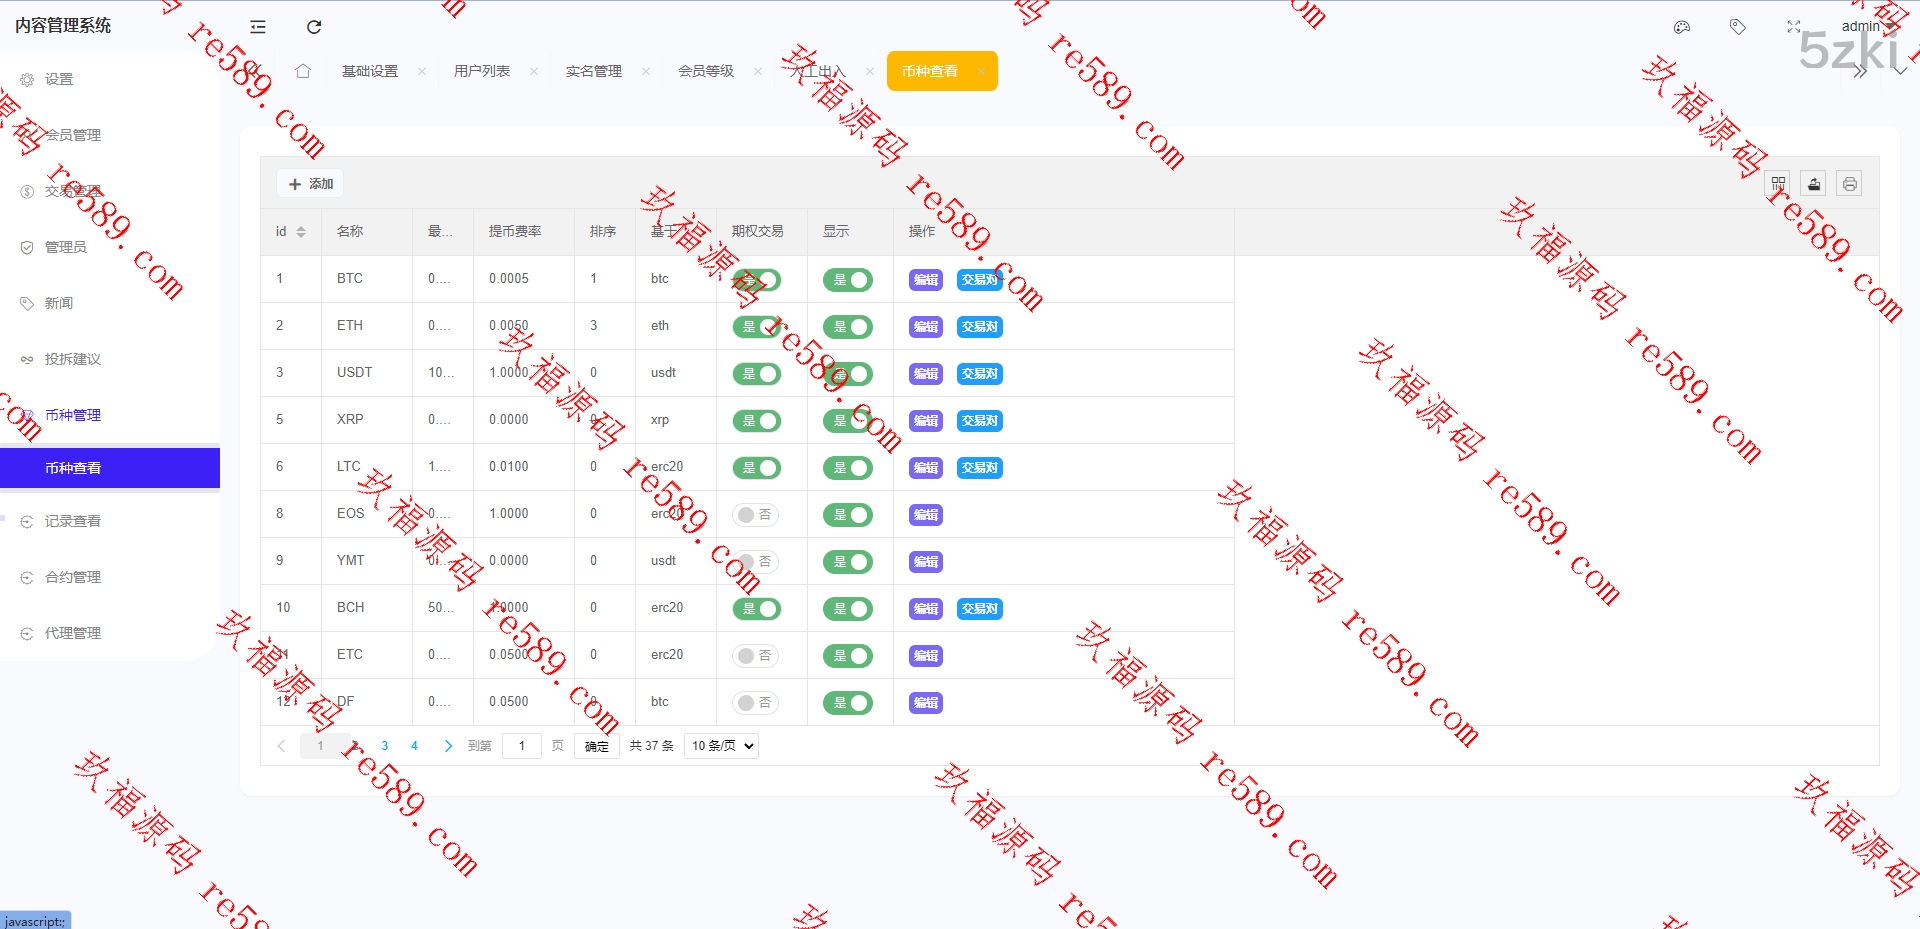Click the print table icon
The height and width of the screenshot is (929, 1920).
1850,184
